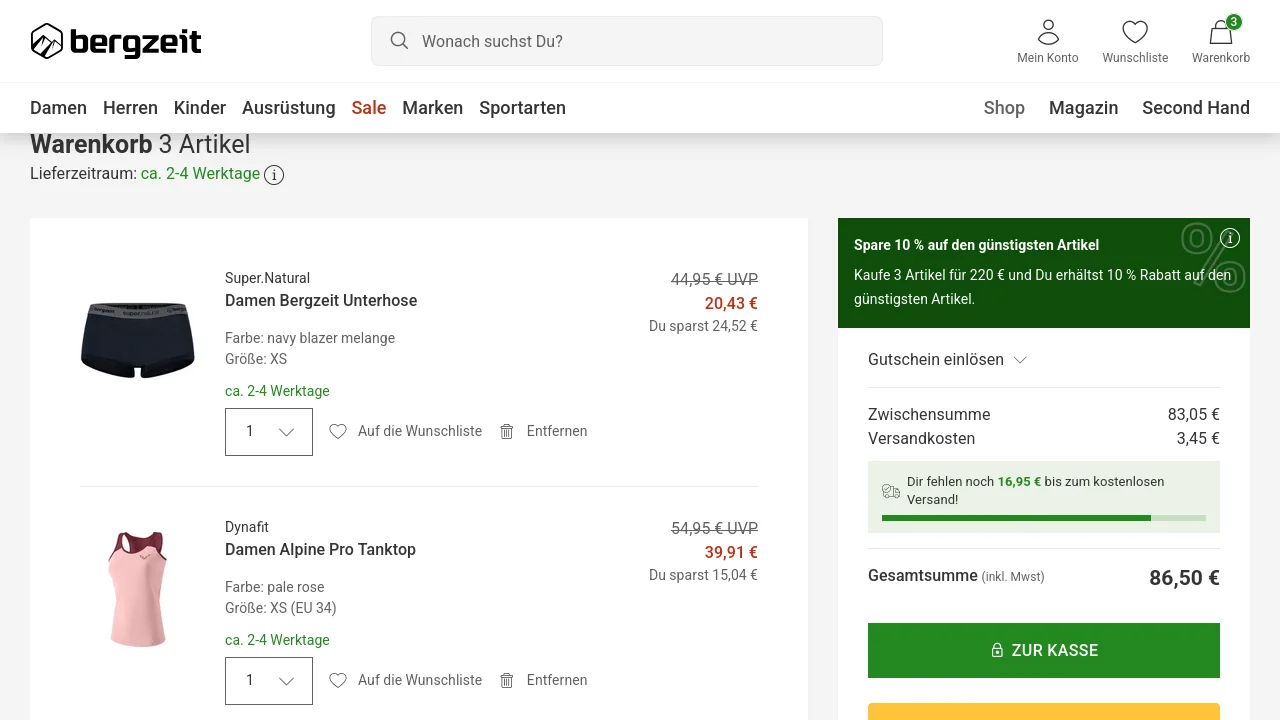Image resolution: width=1280 pixels, height=720 pixels.
Task: Click the delivery time info icon
Action: tap(274, 175)
